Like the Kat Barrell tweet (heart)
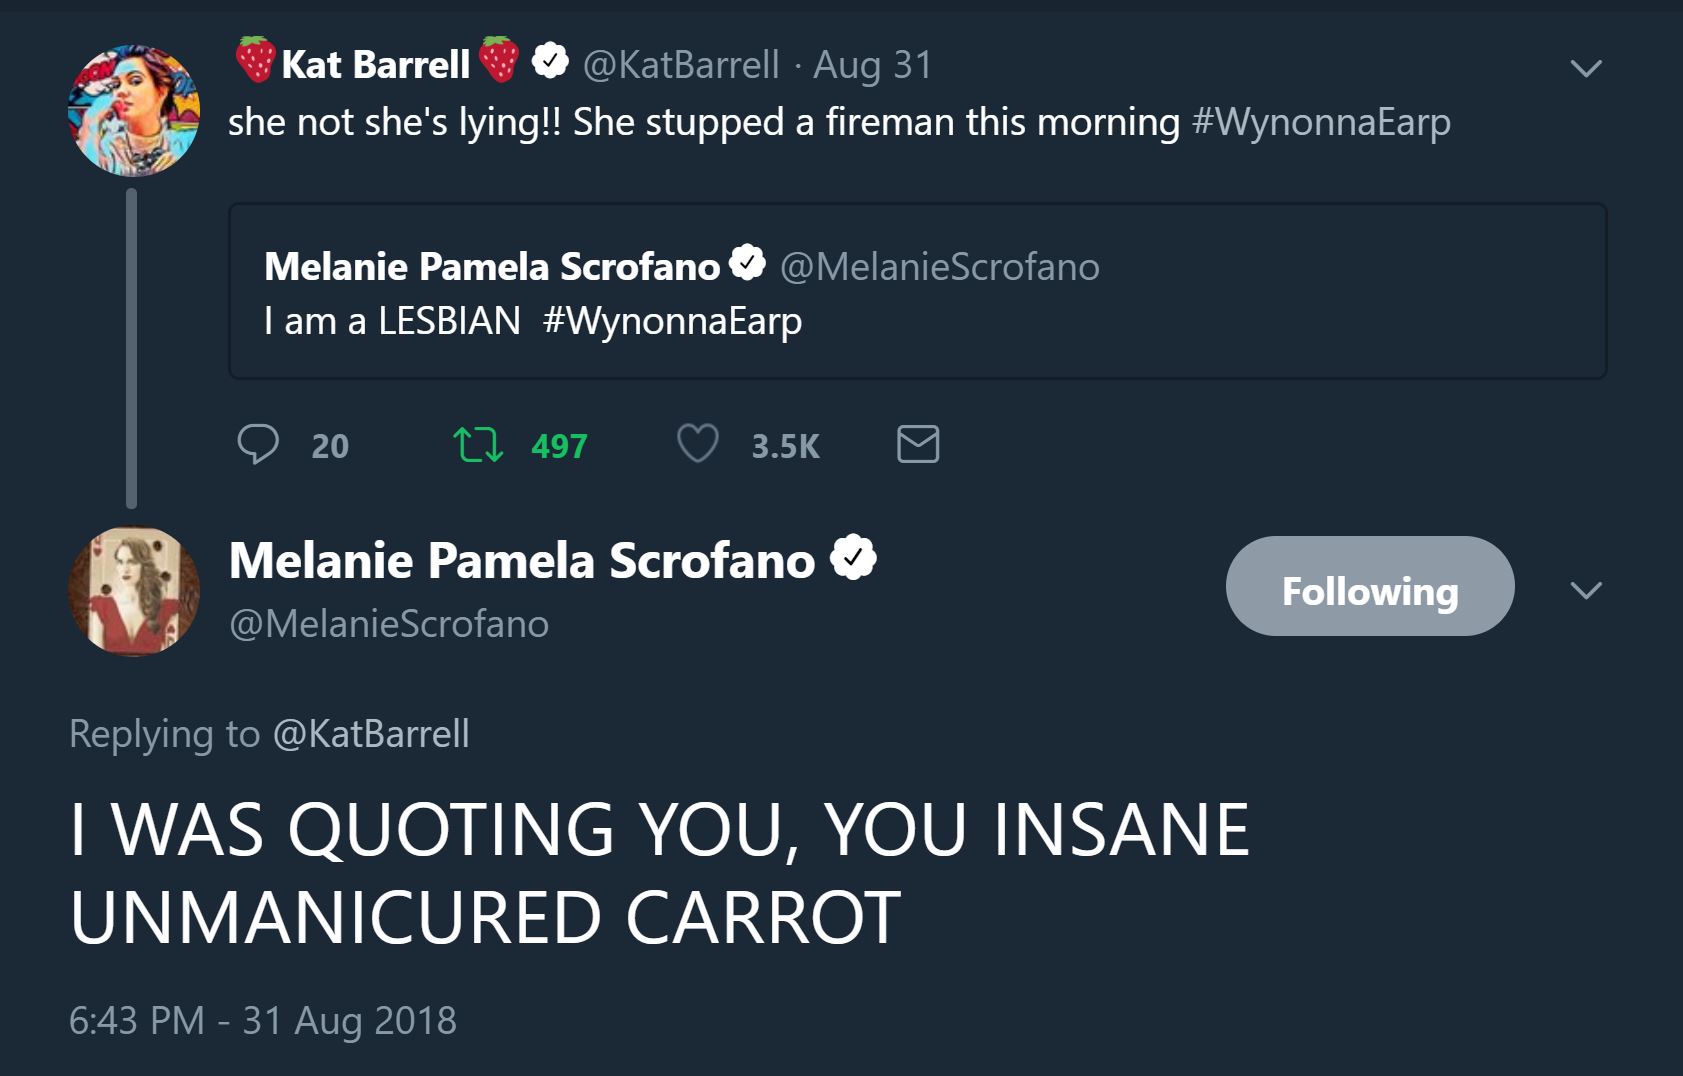The image size is (1683, 1076). [697, 444]
